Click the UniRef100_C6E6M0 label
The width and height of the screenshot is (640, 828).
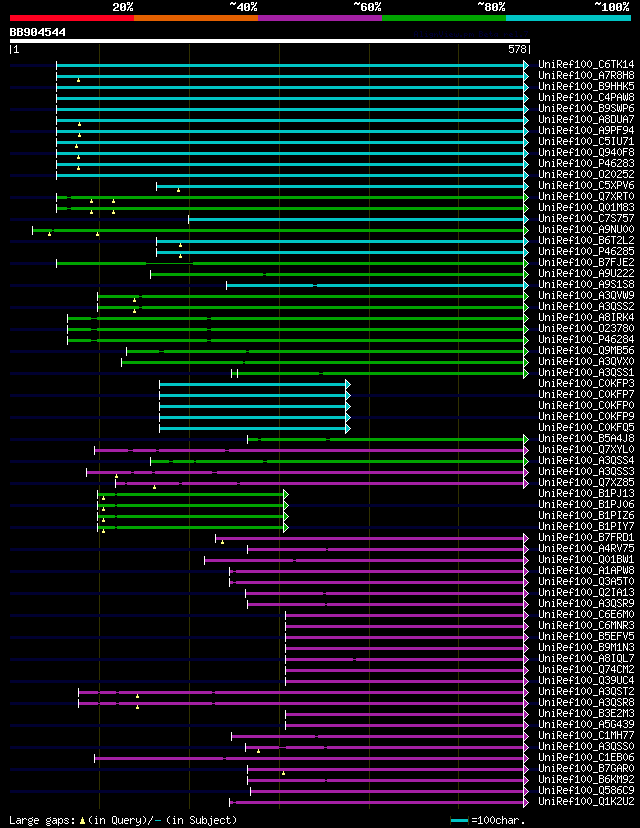click(x=586, y=615)
